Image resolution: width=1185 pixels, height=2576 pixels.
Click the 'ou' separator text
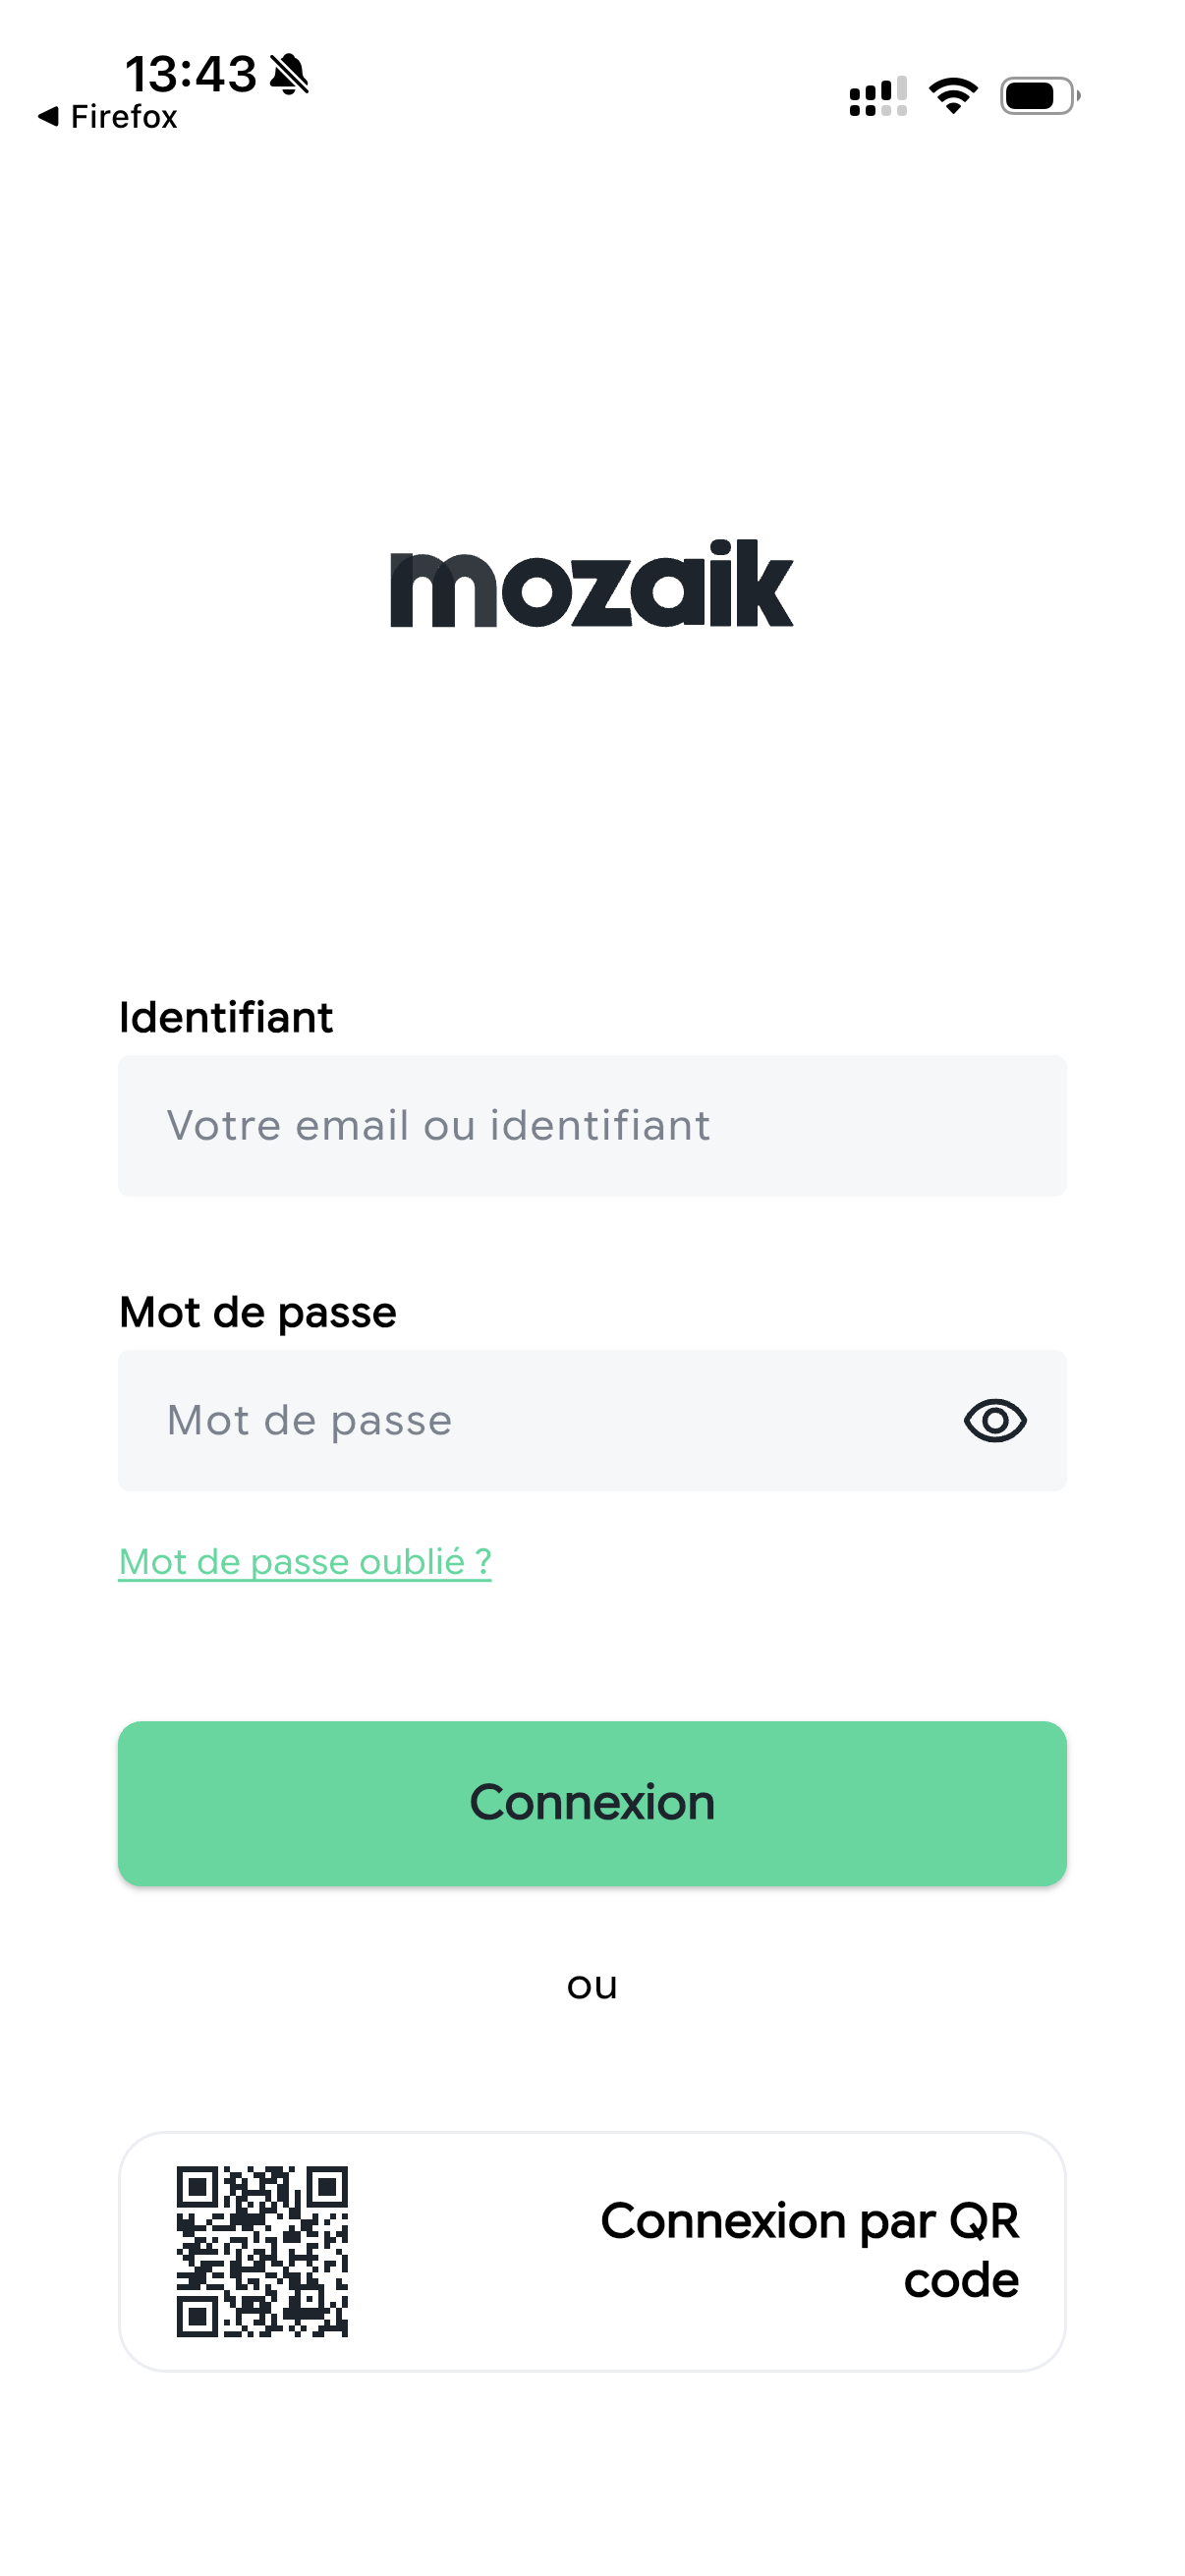pyautogui.click(x=592, y=1985)
